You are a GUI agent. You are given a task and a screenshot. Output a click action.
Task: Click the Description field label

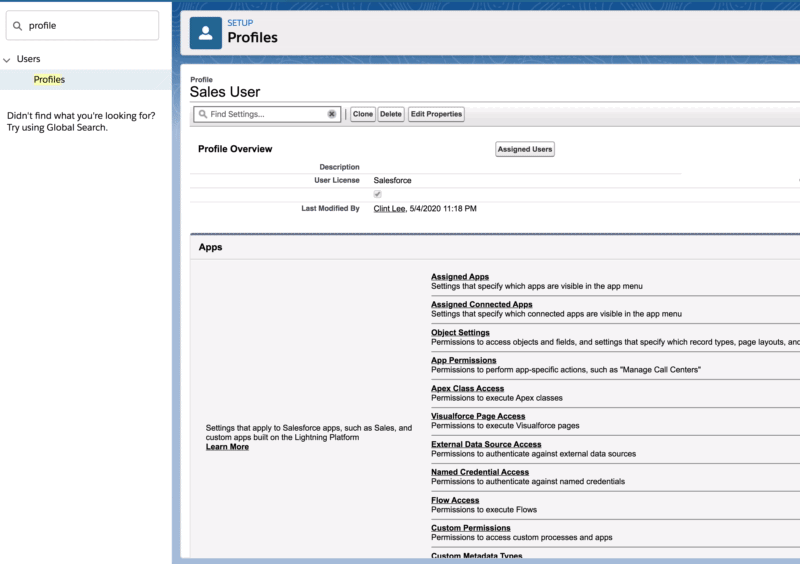(339, 167)
